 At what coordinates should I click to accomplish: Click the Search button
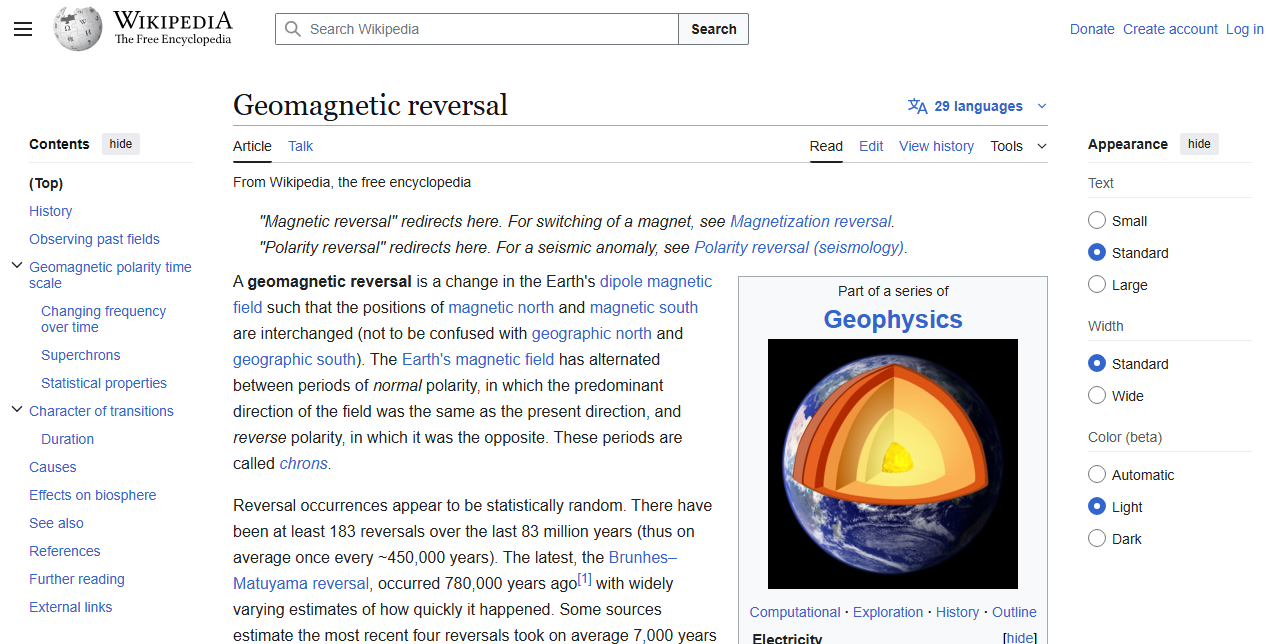(713, 29)
